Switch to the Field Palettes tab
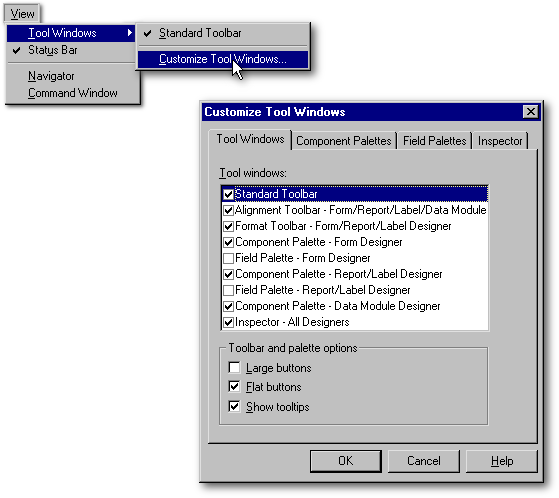 coord(435,141)
